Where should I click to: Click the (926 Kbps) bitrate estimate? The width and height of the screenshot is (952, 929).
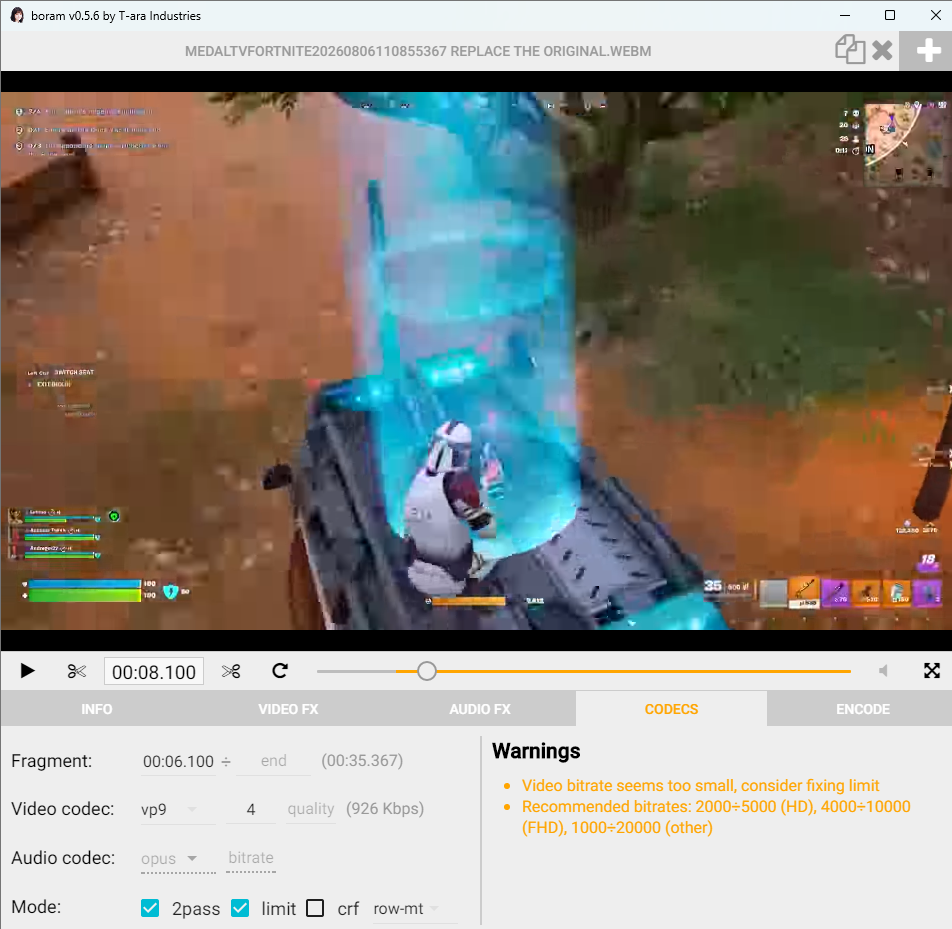click(385, 809)
